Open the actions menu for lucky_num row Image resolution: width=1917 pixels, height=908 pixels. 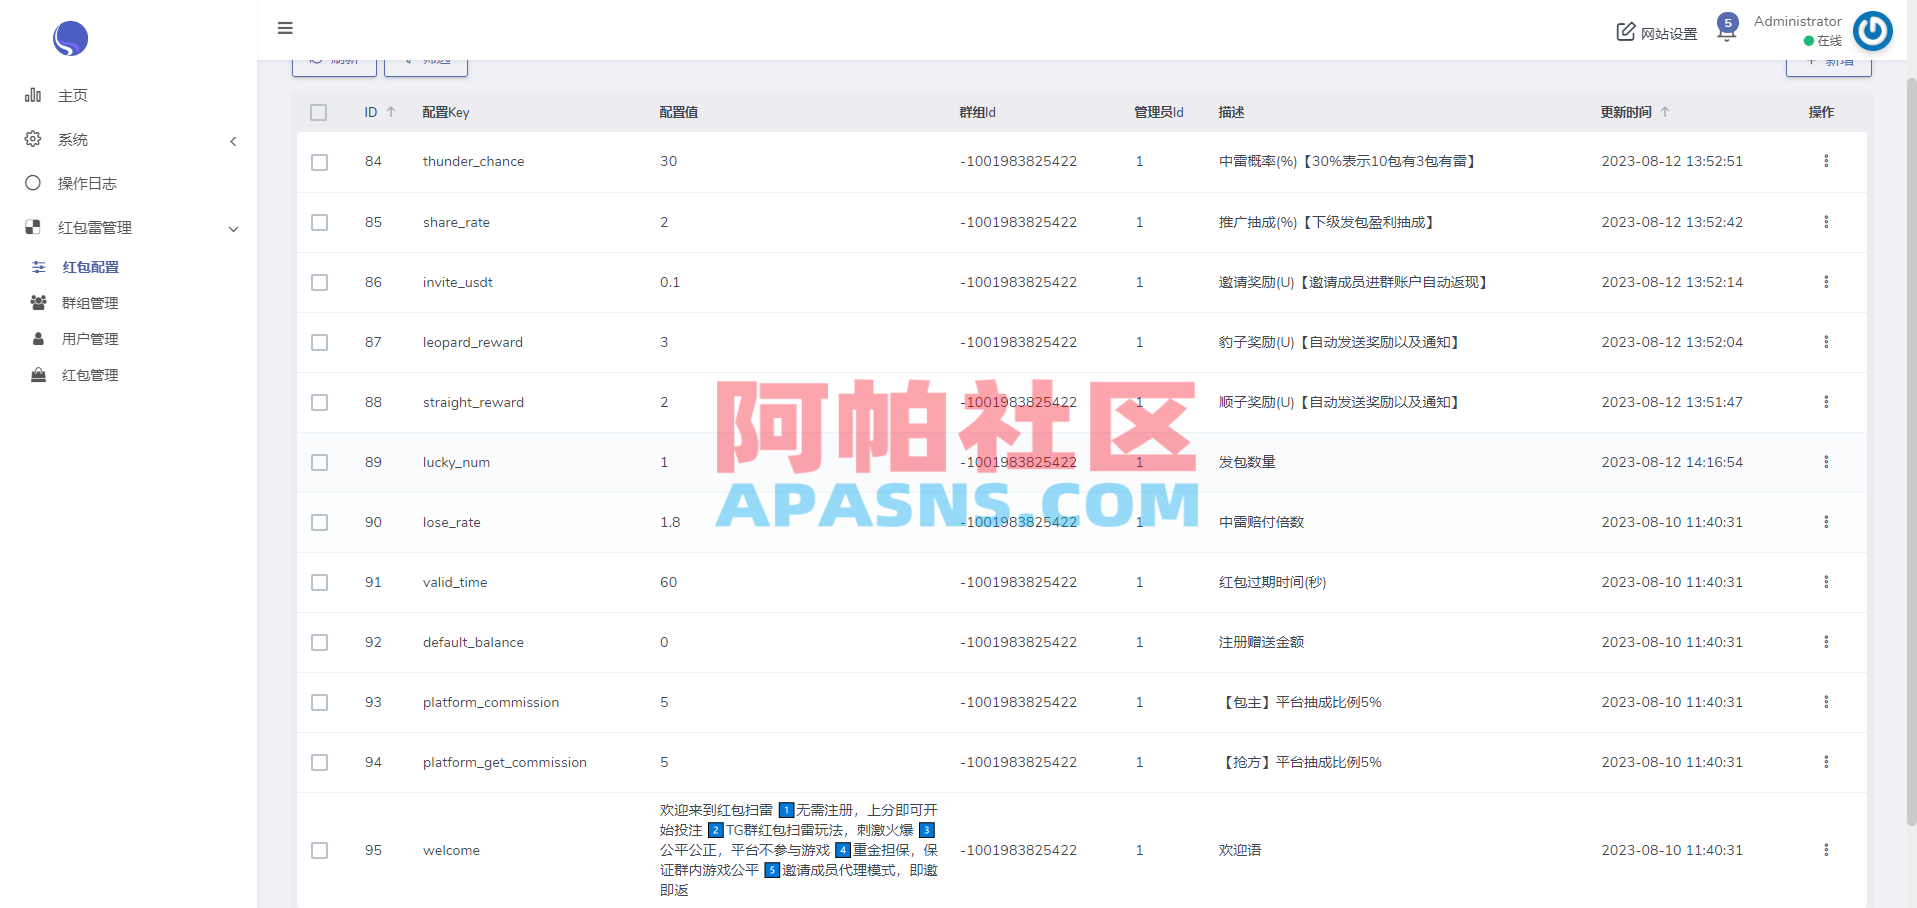1827,462
